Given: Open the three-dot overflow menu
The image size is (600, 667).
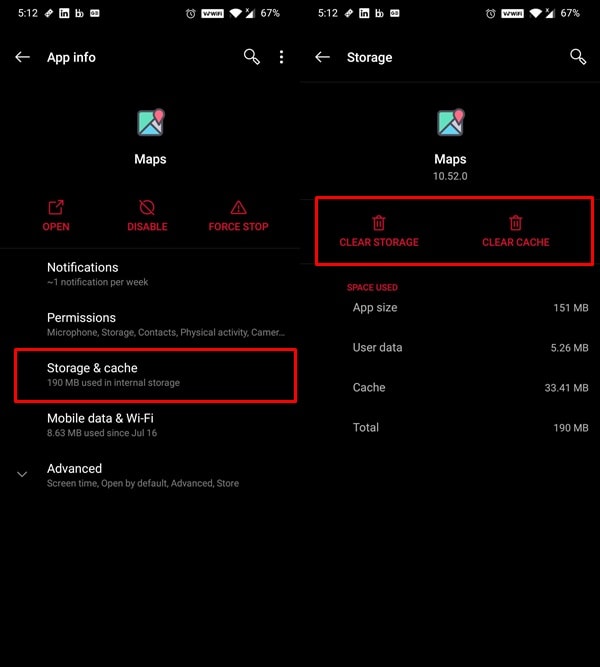Looking at the screenshot, I should pyautogui.click(x=281, y=57).
